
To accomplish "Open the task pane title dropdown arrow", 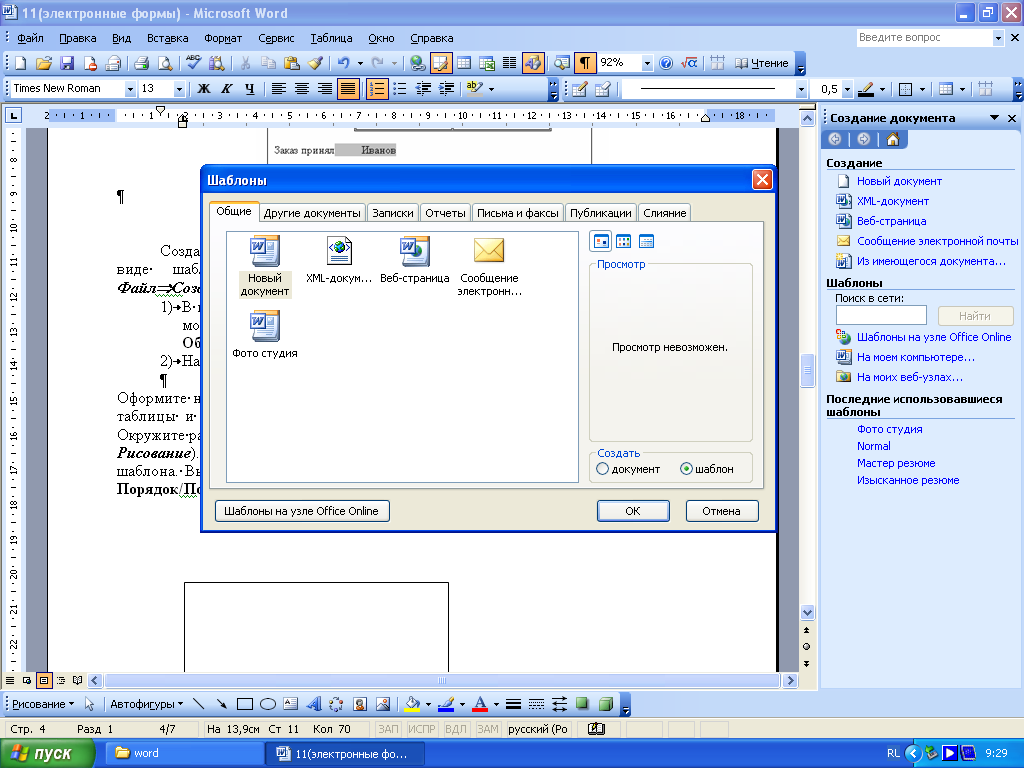I will [994, 118].
